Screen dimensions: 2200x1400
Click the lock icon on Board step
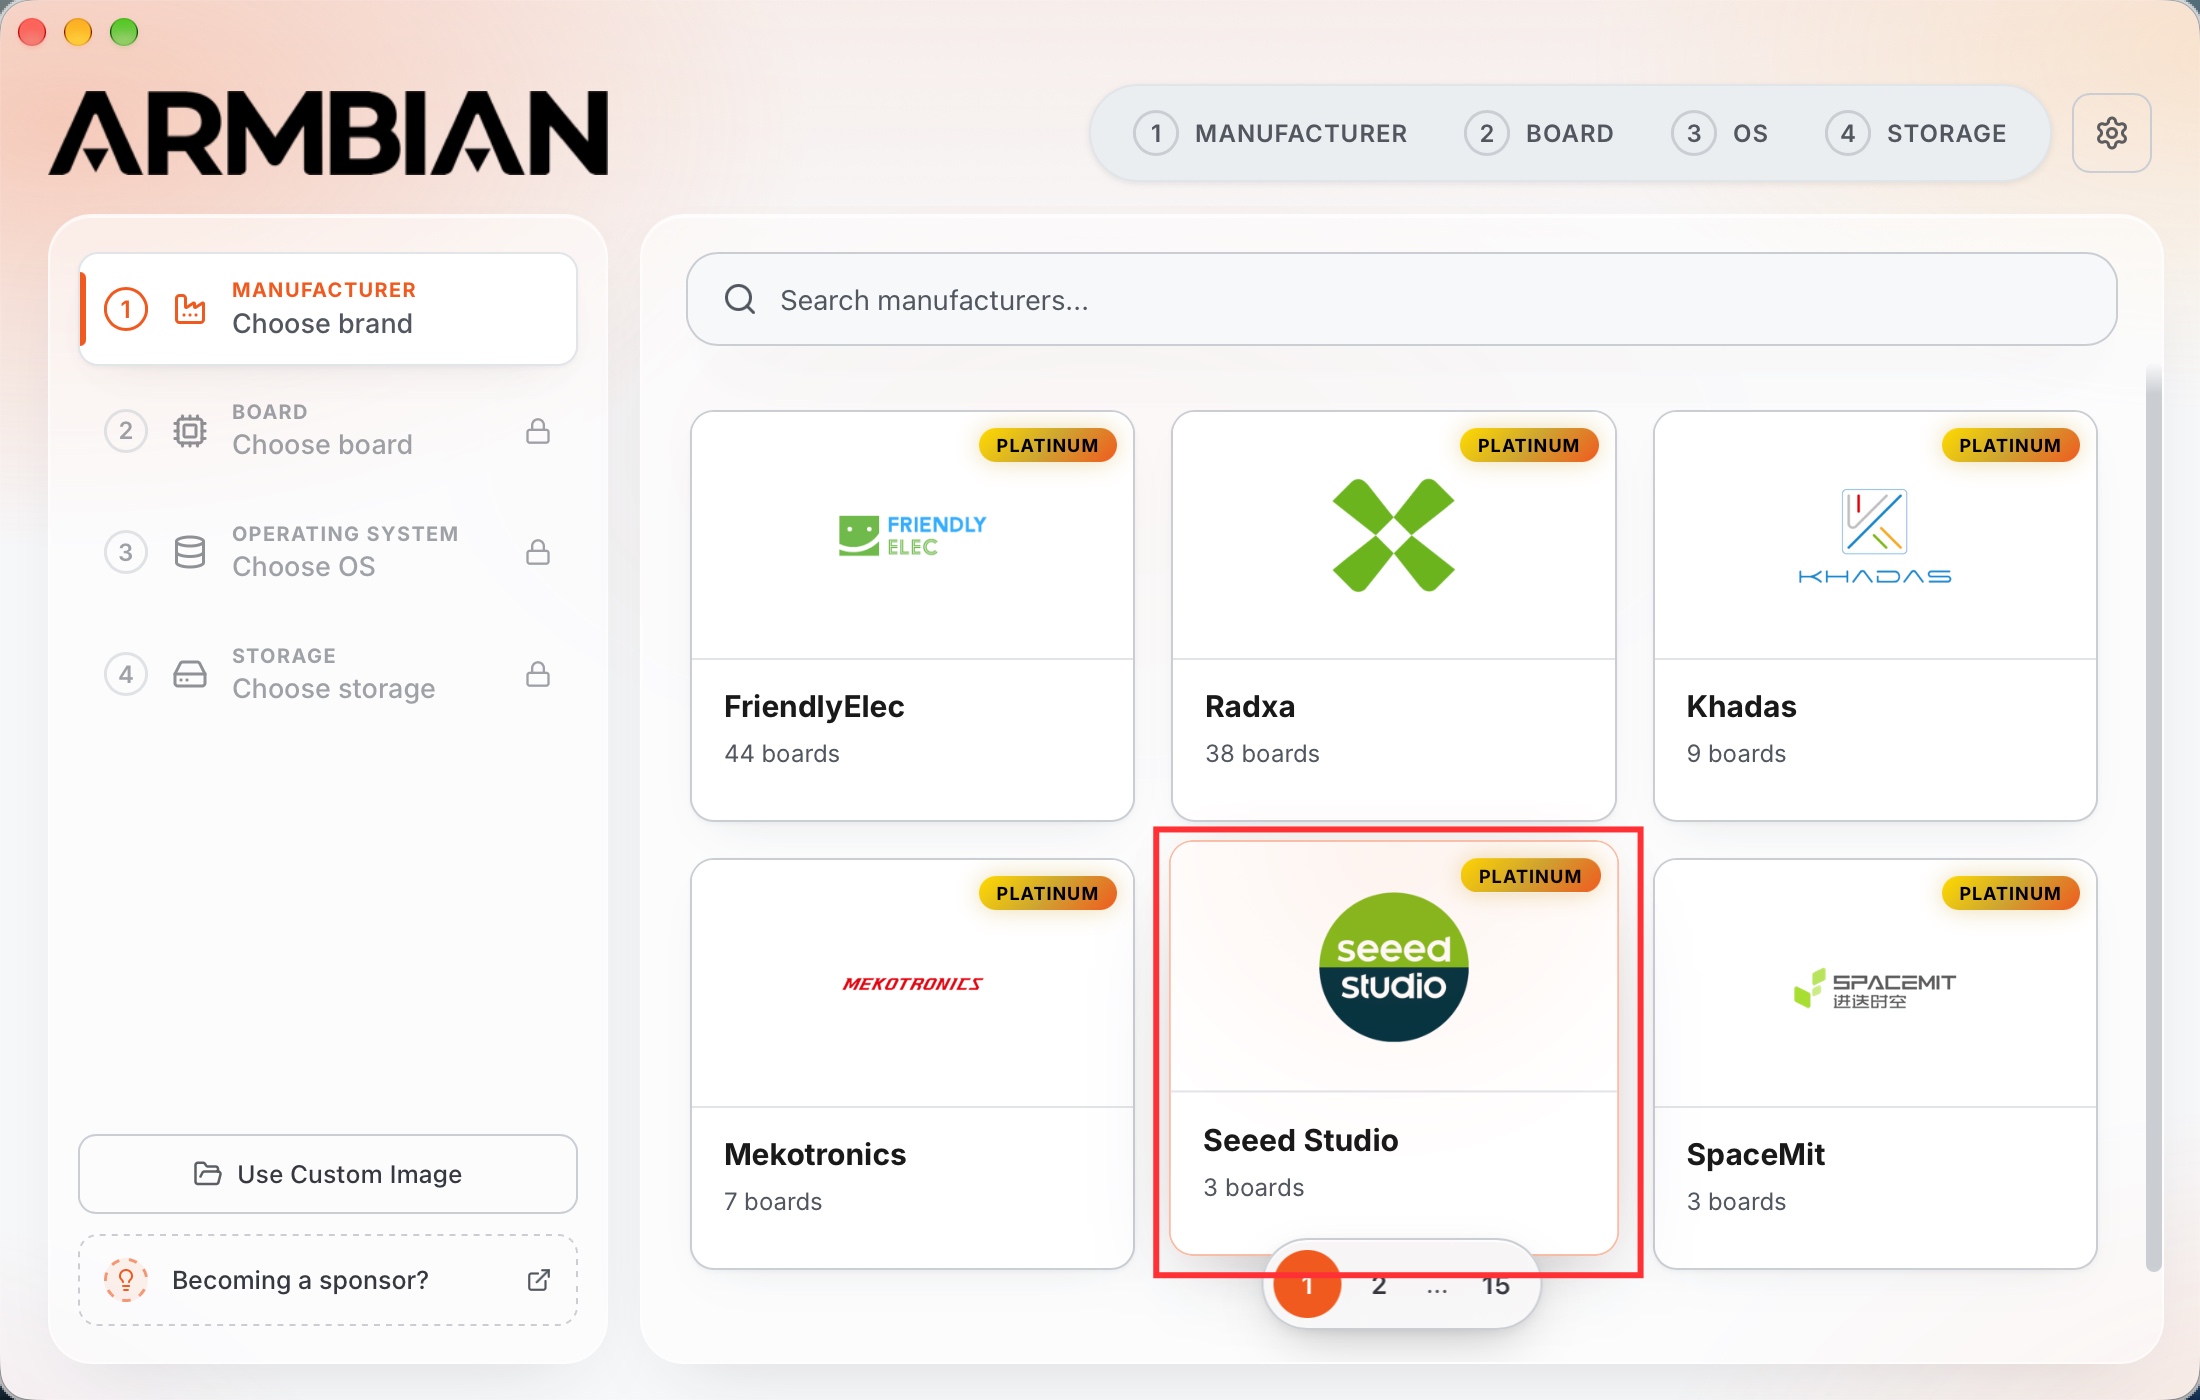tap(538, 431)
